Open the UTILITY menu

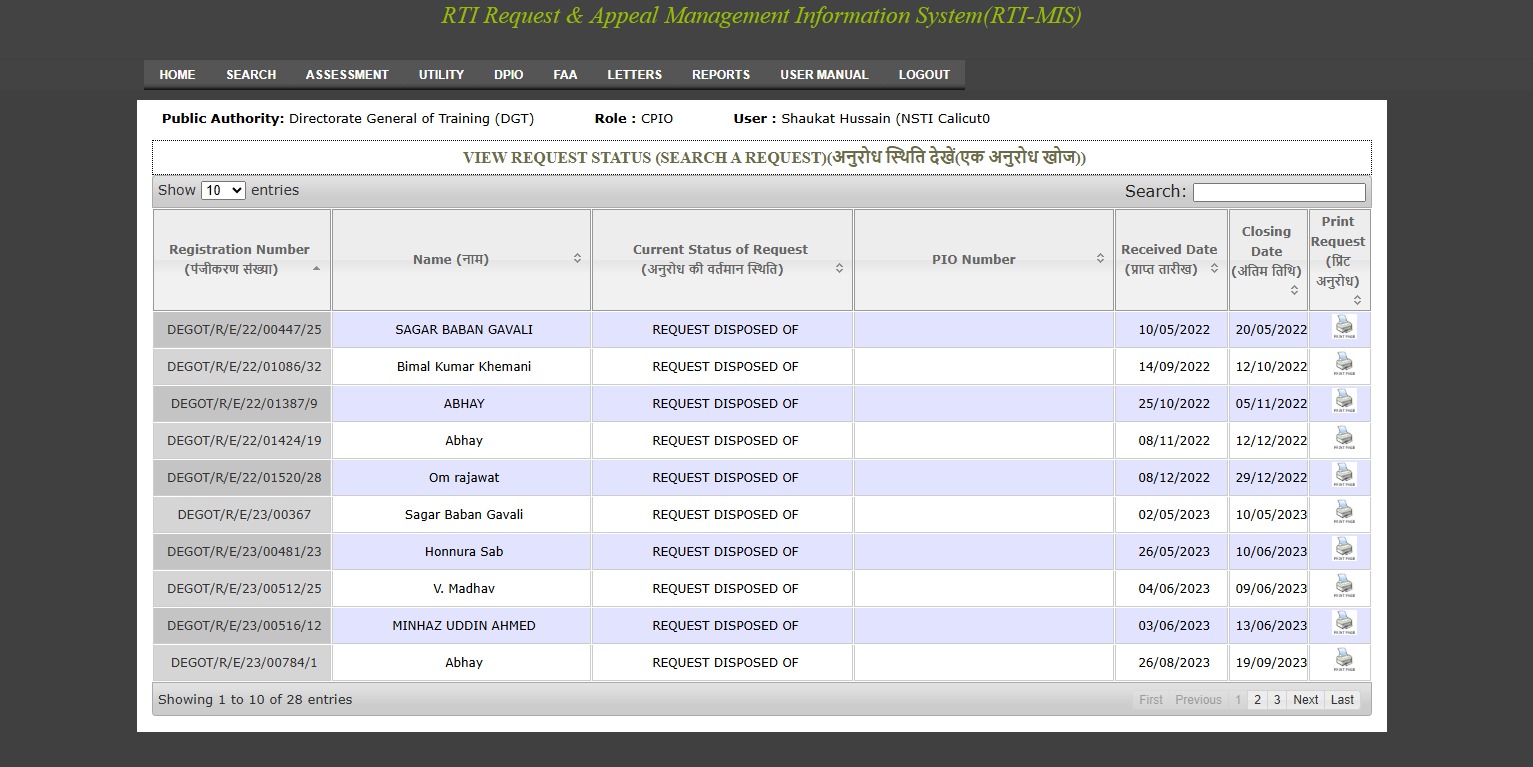point(441,75)
